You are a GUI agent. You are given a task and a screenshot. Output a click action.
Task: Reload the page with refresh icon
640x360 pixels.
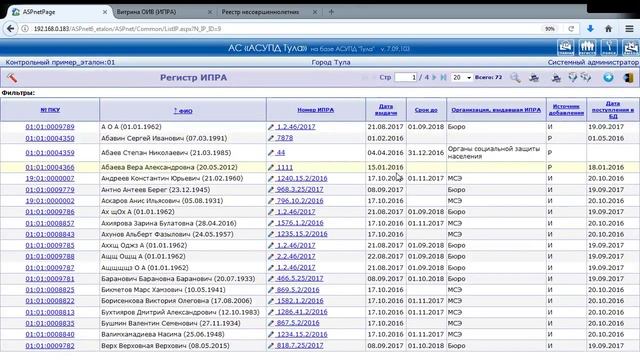coord(571,29)
